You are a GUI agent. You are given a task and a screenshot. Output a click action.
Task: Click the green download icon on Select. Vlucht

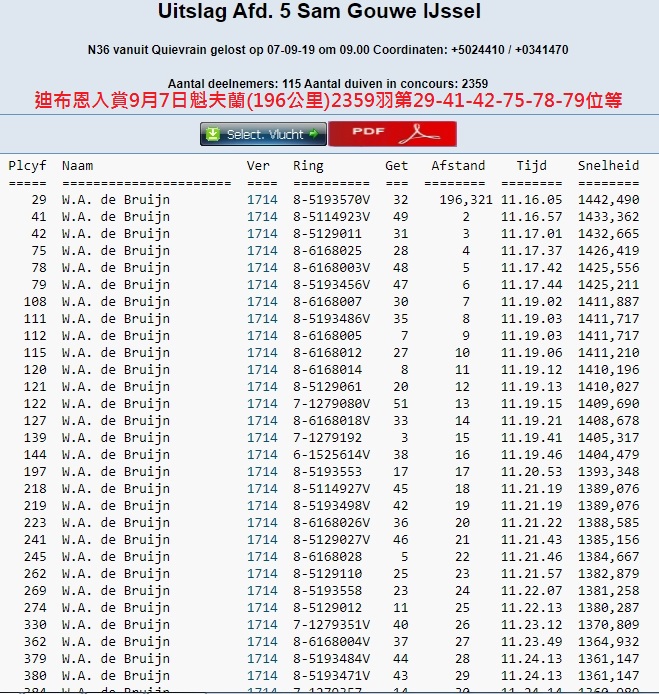(x=213, y=134)
